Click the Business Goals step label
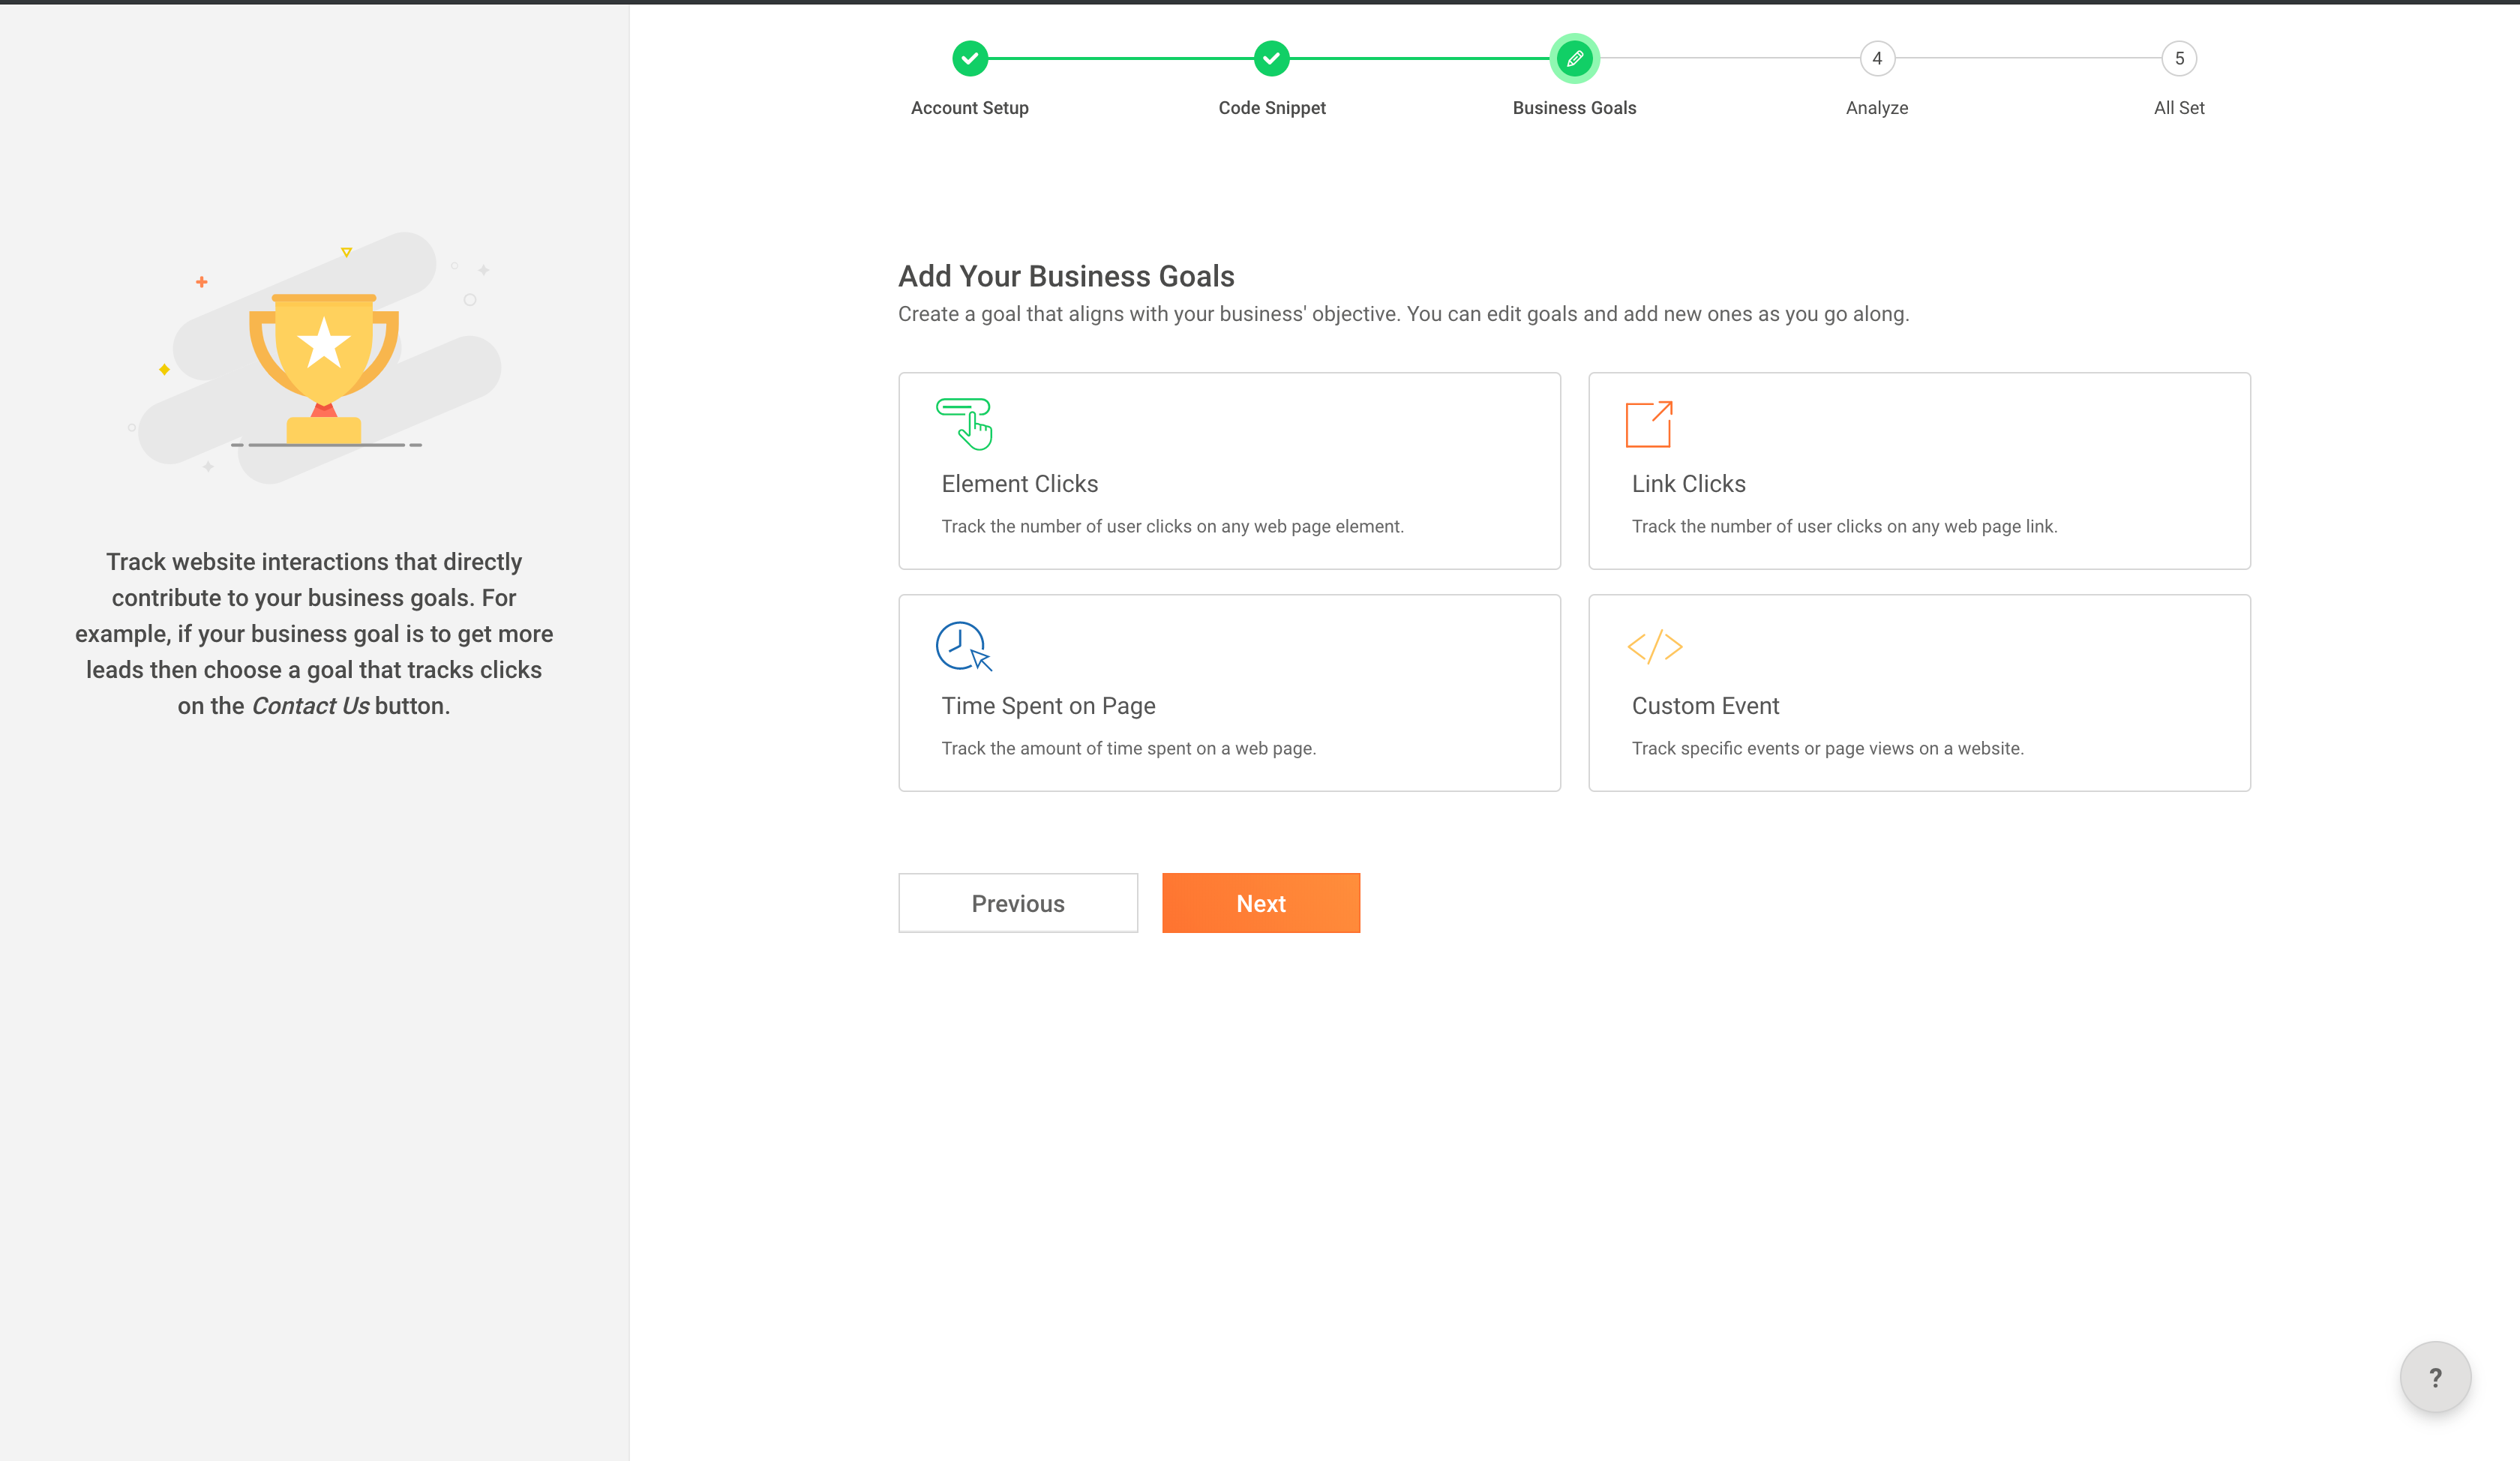Image resolution: width=2520 pixels, height=1461 pixels. 1574,108
